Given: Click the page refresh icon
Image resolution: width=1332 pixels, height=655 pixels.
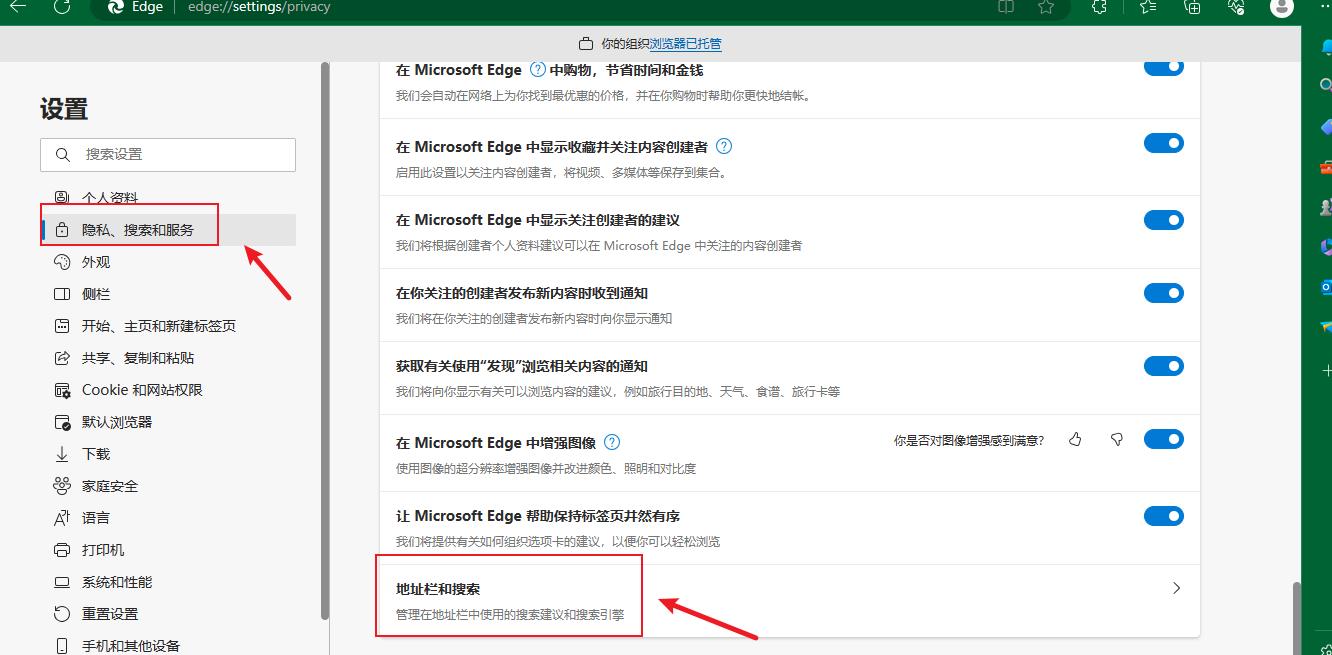Looking at the screenshot, I should click(x=63, y=7).
